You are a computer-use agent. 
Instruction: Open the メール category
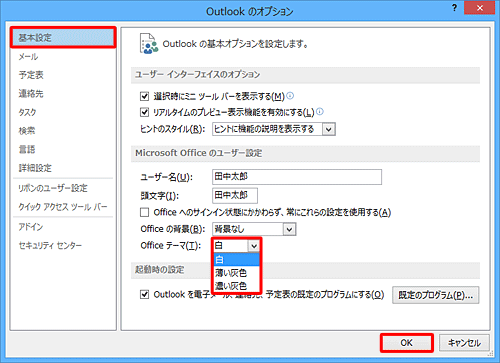coord(63,57)
